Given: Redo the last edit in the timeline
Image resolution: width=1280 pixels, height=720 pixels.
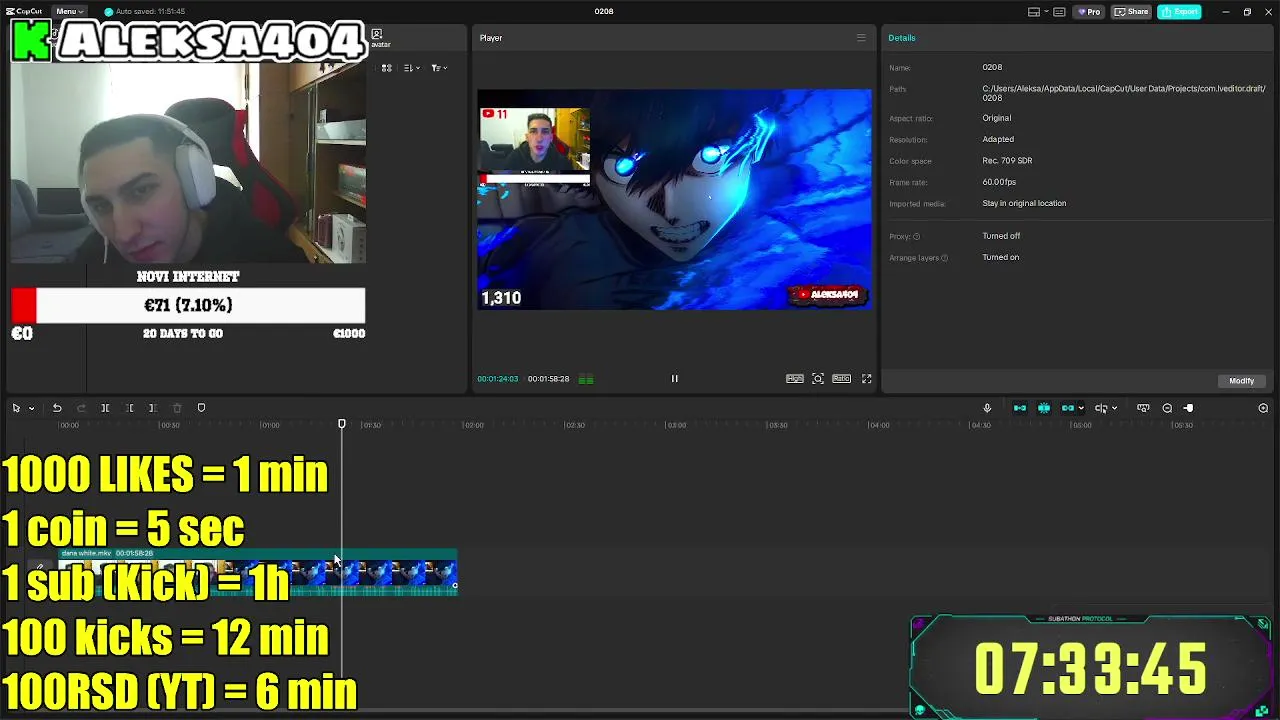Looking at the screenshot, I should pyautogui.click(x=80, y=408).
